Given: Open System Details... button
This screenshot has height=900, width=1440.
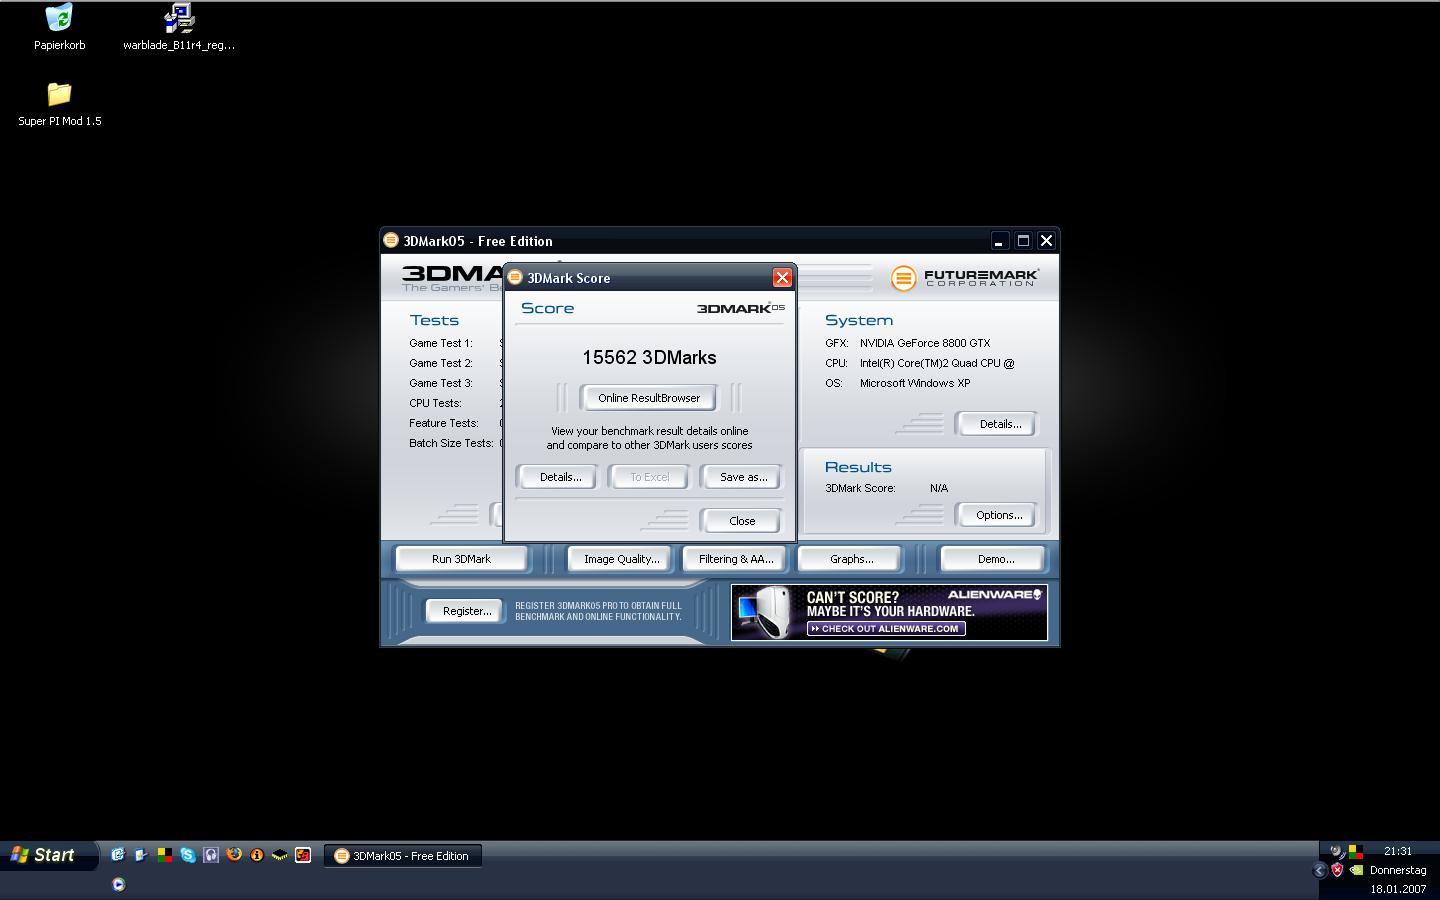Looking at the screenshot, I should [x=999, y=424].
